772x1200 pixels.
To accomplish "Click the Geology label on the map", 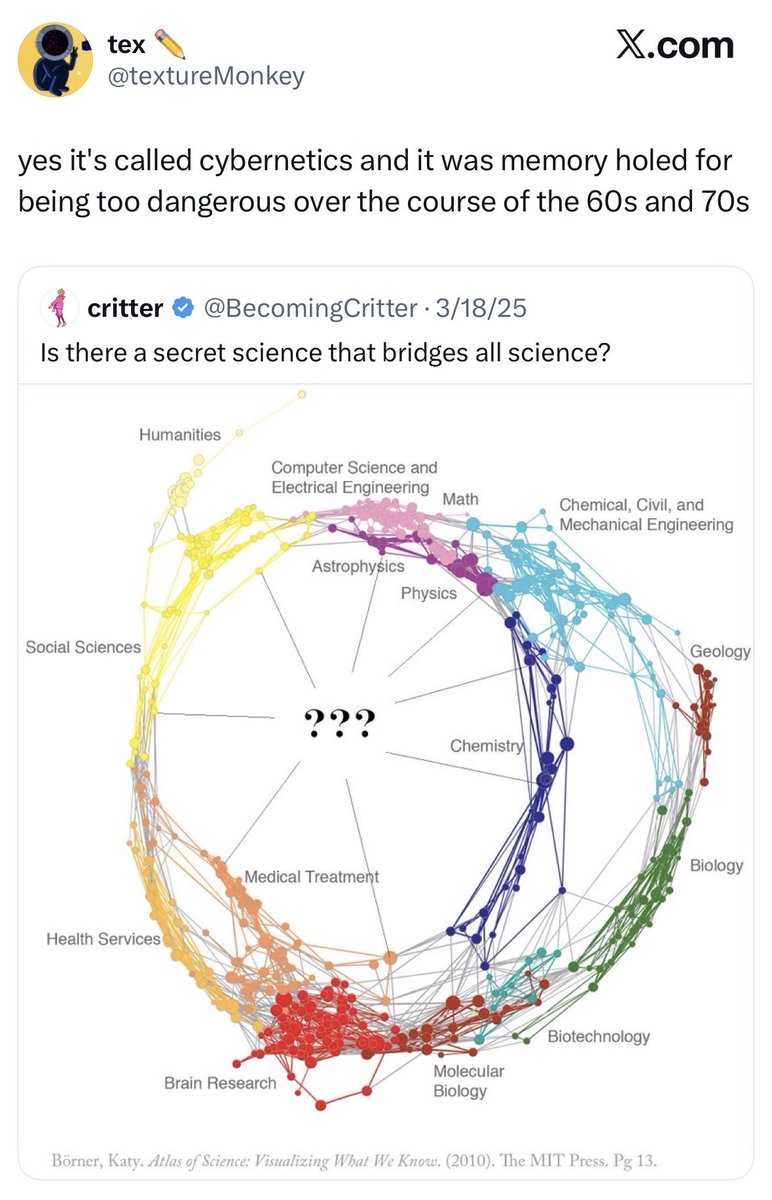I will [720, 651].
